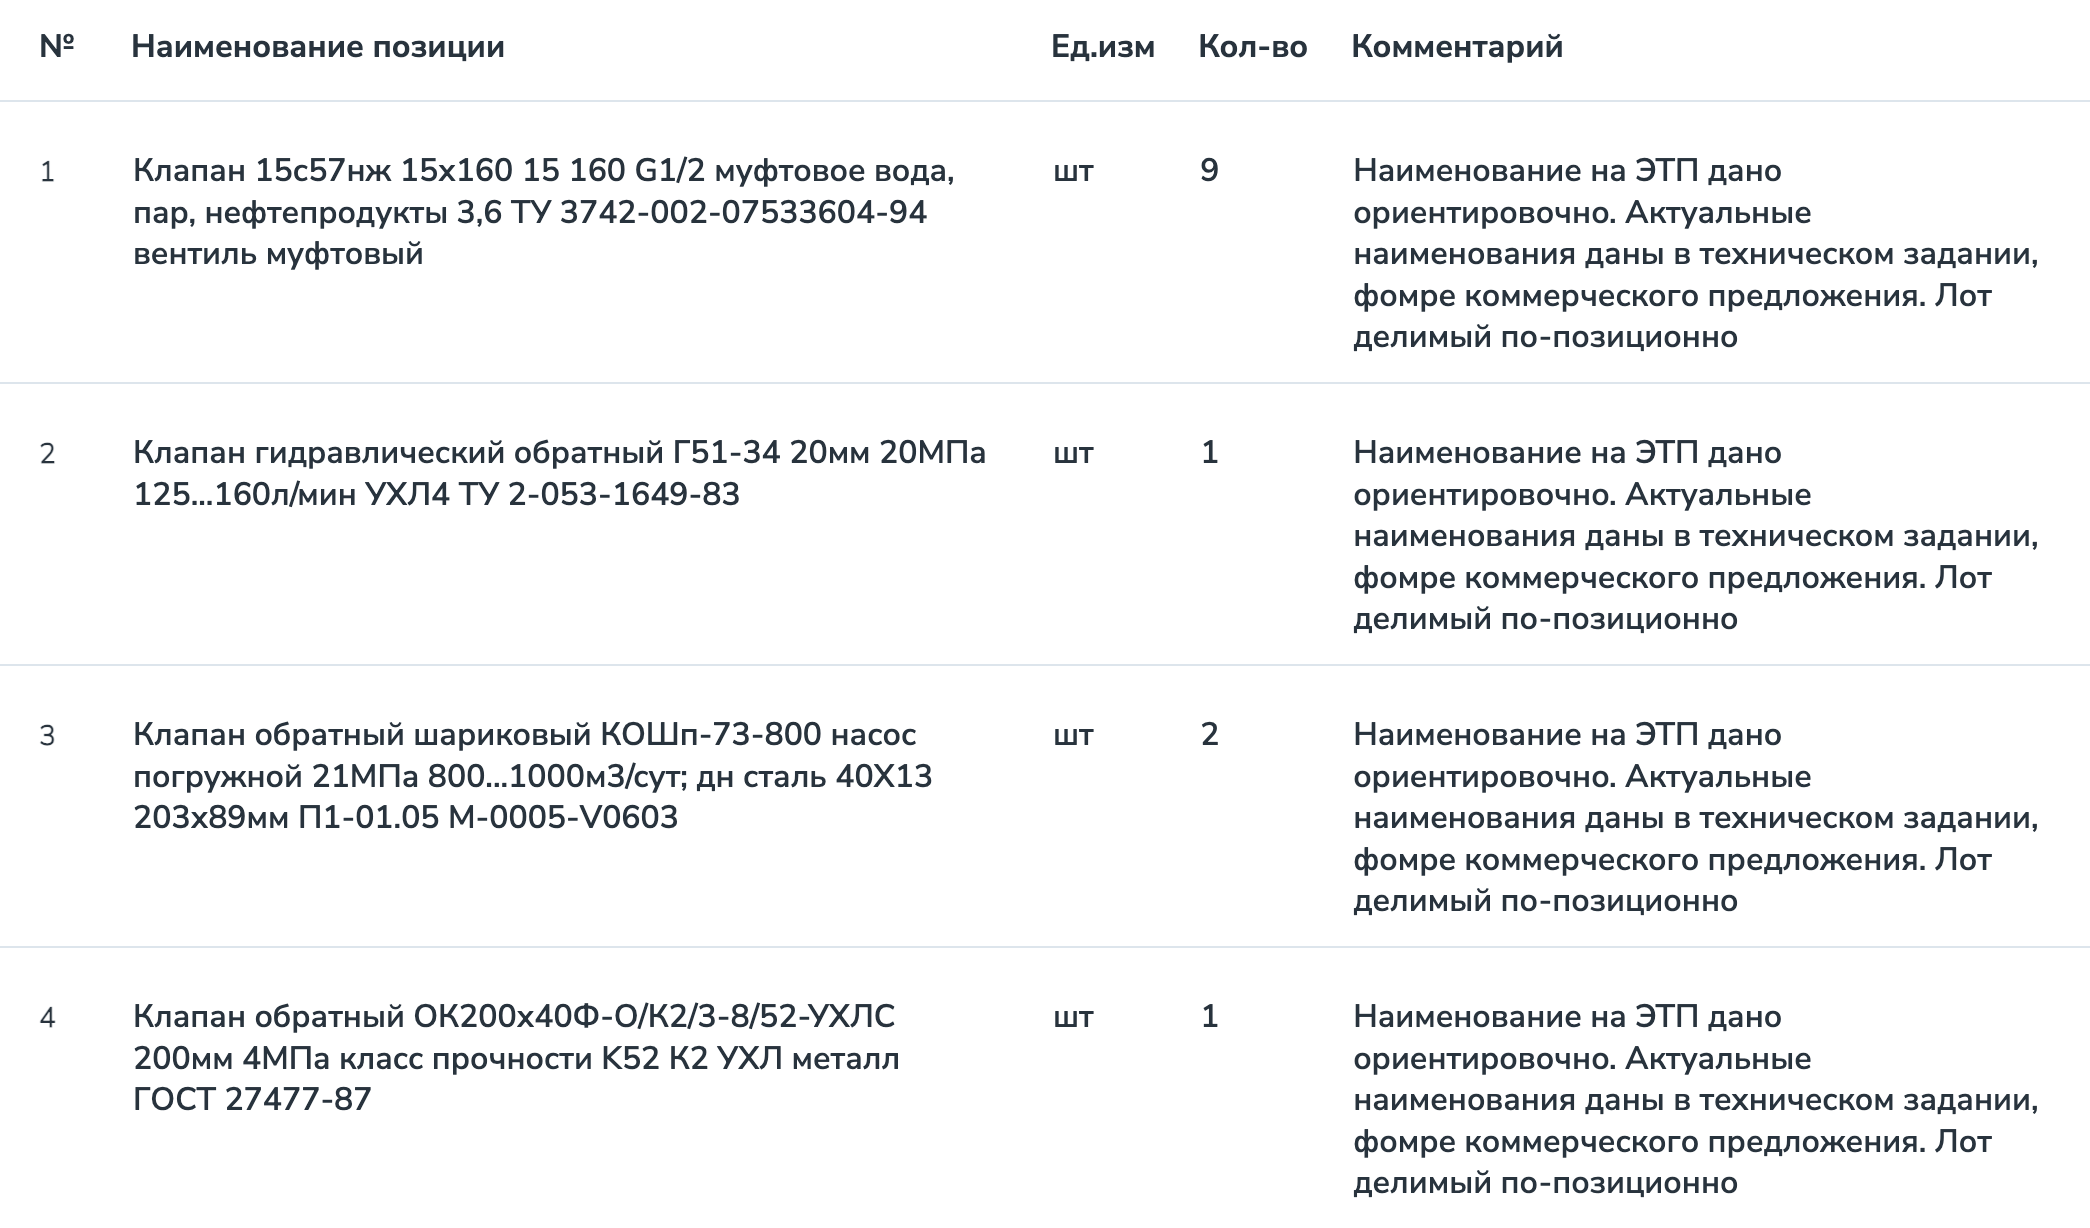Click unit шт in second row
2090x1228 pixels.
(x=1073, y=454)
